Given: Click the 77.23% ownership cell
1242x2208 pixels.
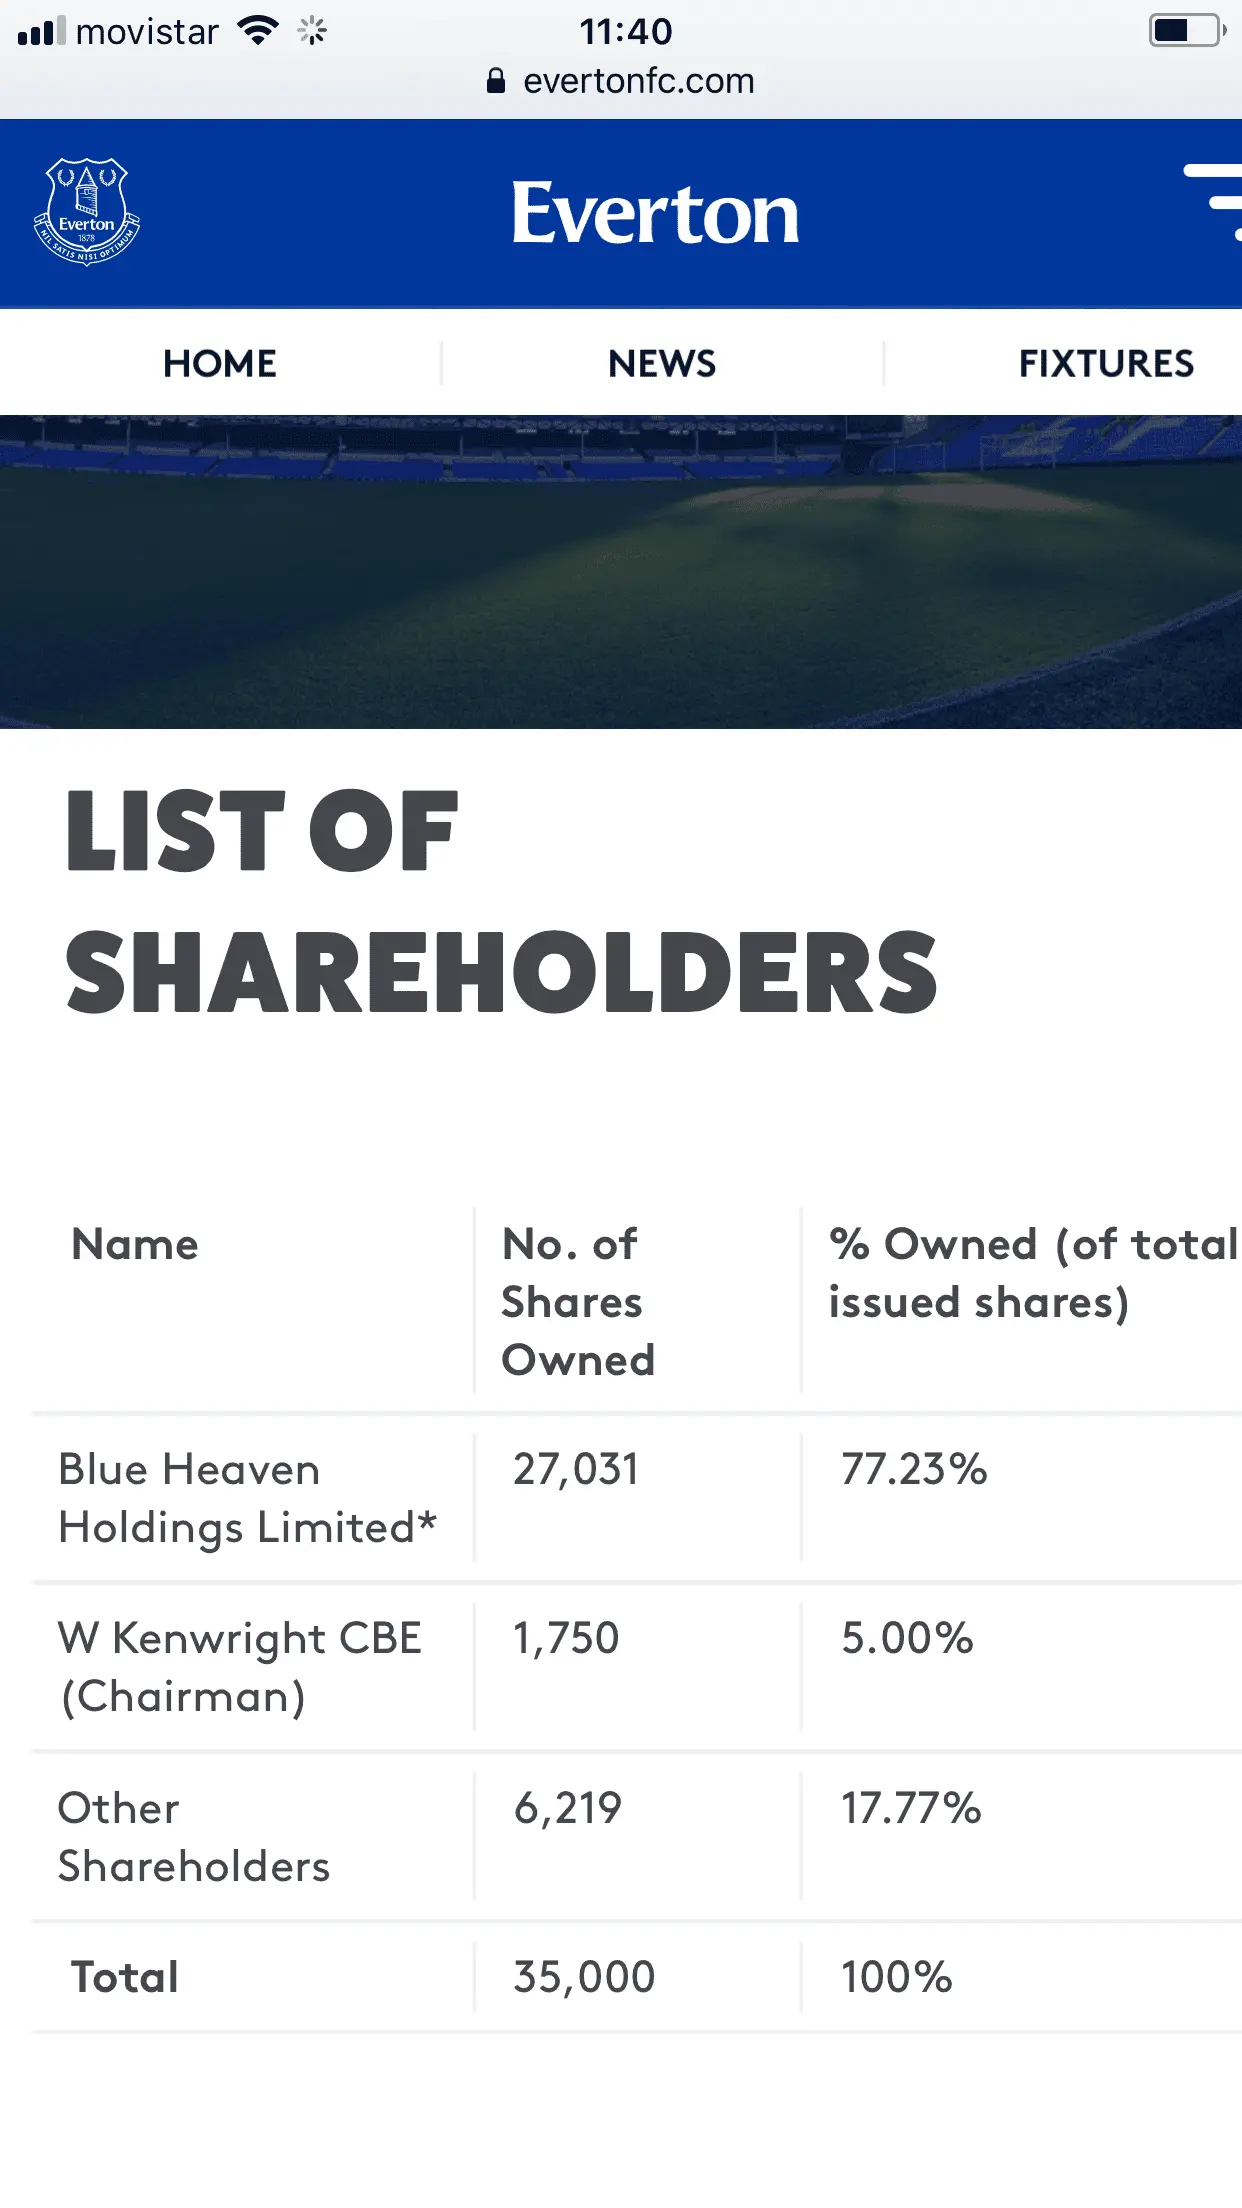Looking at the screenshot, I should tap(914, 1470).
